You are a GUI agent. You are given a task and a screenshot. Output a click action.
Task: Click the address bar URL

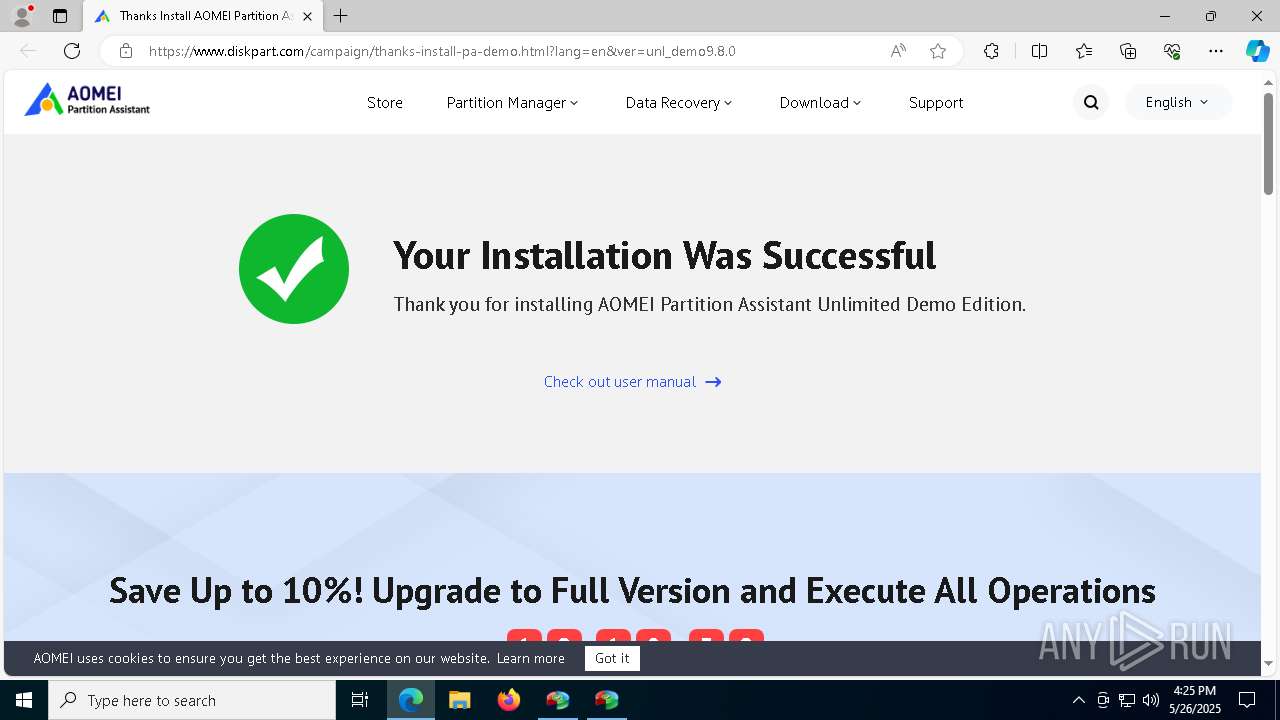(x=442, y=51)
